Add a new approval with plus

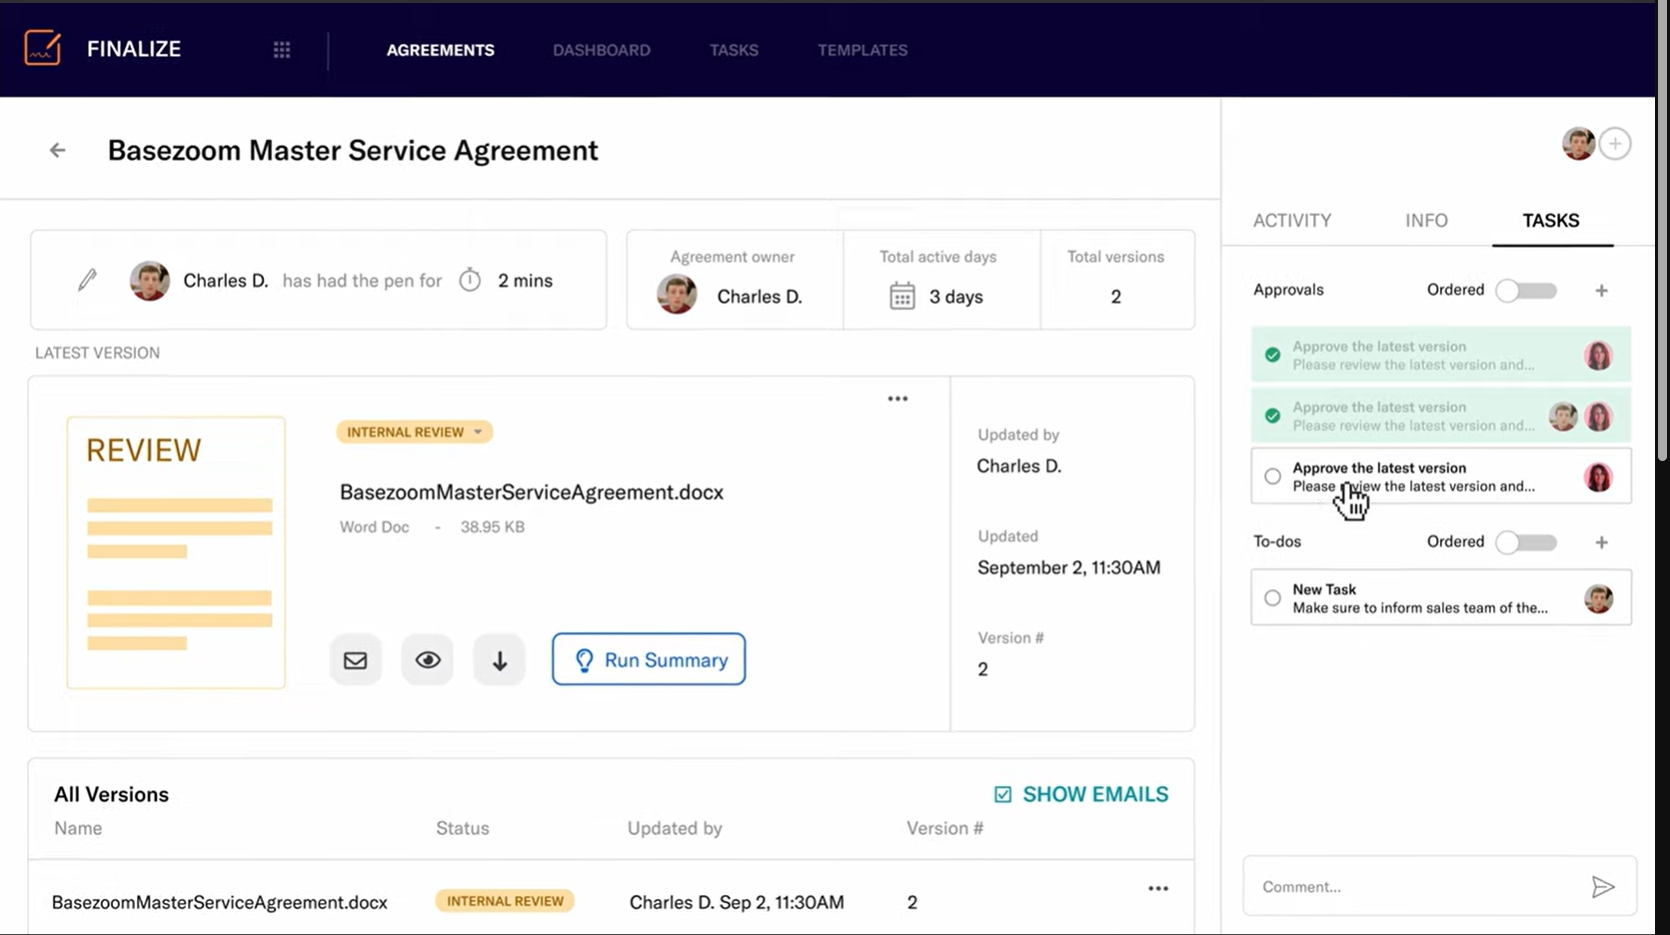(1601, 290)
